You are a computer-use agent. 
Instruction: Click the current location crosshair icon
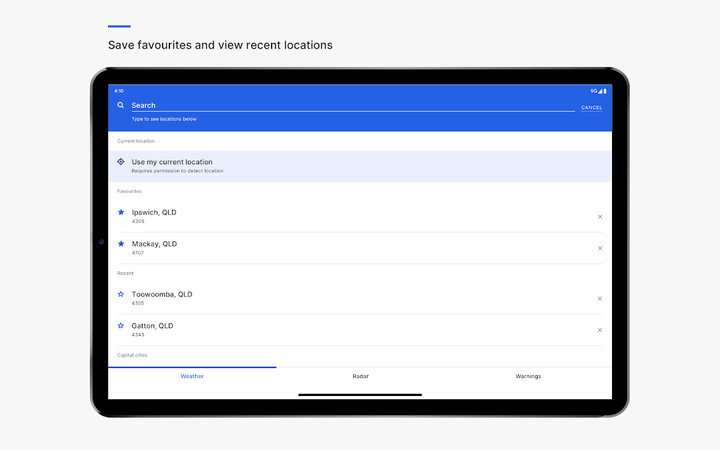pyautogui.click(x=121, y=161)
